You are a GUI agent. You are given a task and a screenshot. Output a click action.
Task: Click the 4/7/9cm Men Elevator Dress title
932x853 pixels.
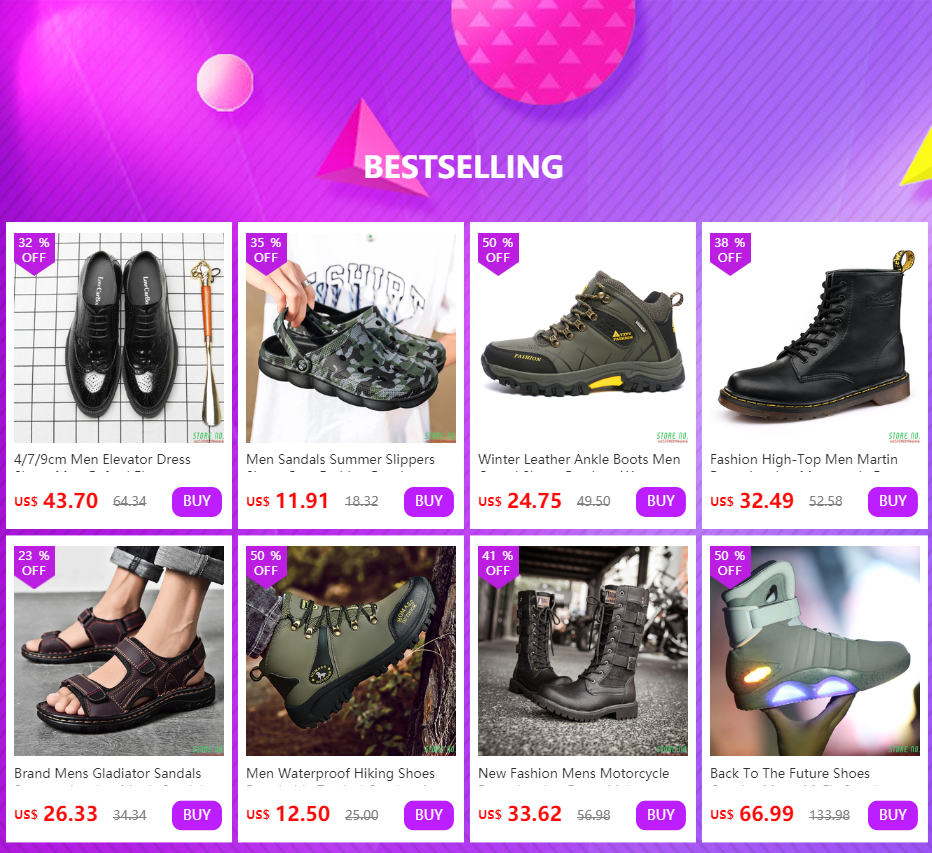pyautogui.click(x=102, y=459)
